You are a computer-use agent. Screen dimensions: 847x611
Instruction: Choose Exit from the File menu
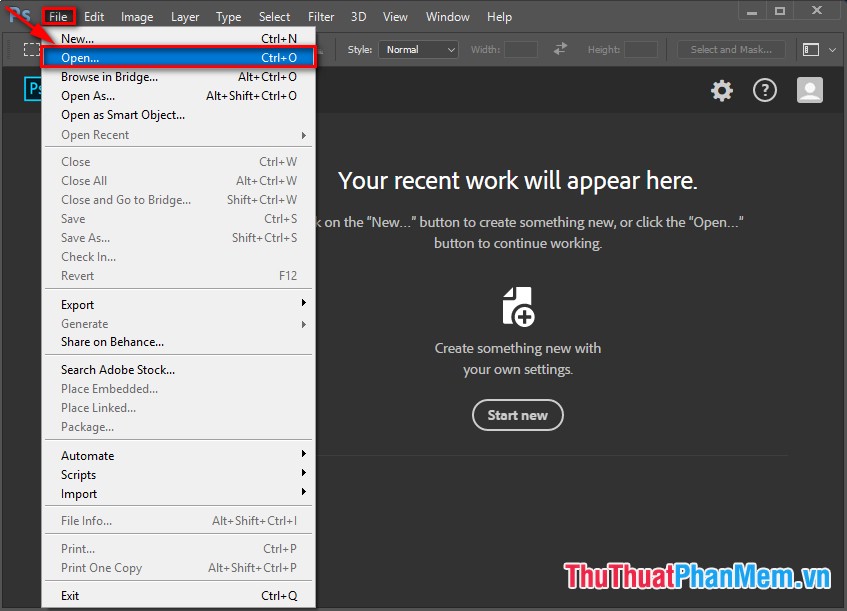coord(178,595)
